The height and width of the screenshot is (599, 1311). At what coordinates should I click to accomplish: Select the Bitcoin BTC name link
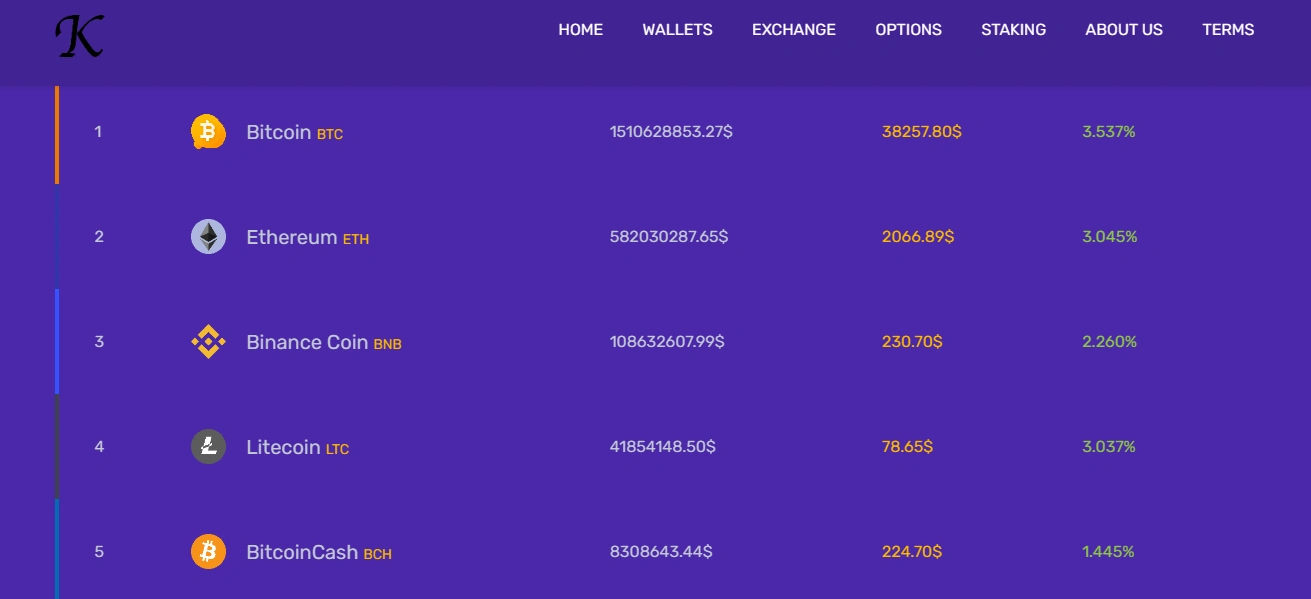click(294, 132)
